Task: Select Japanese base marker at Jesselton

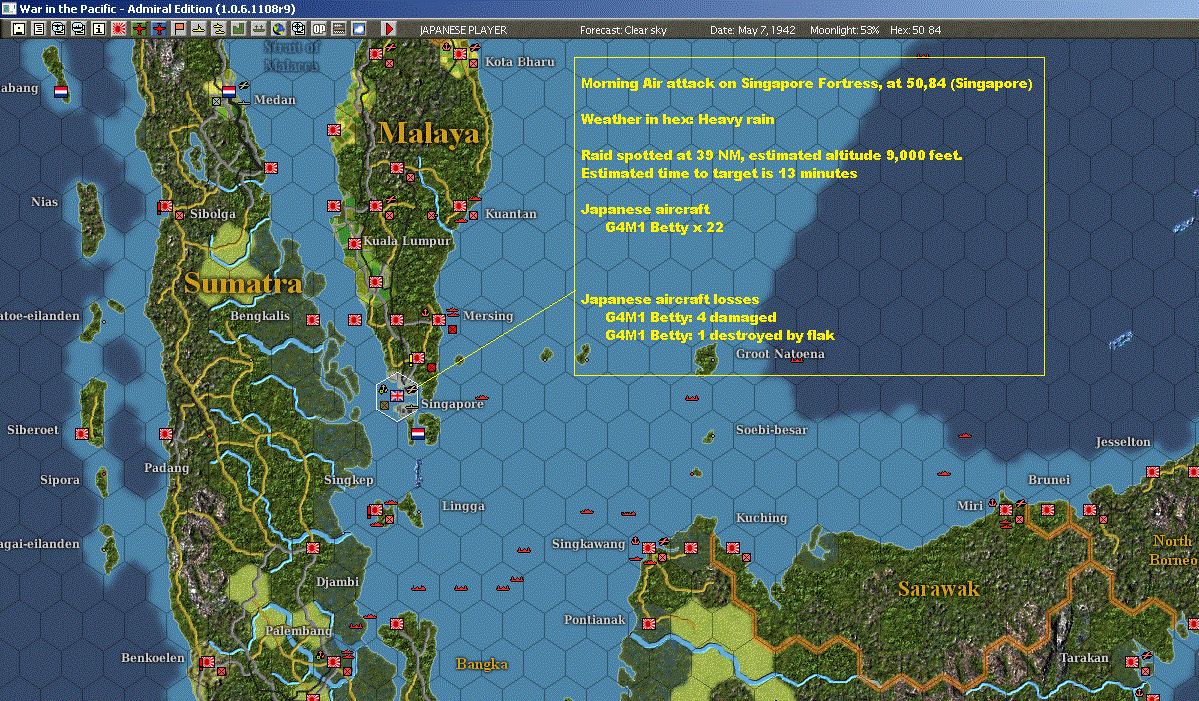Action: [x=1153, y=472]
